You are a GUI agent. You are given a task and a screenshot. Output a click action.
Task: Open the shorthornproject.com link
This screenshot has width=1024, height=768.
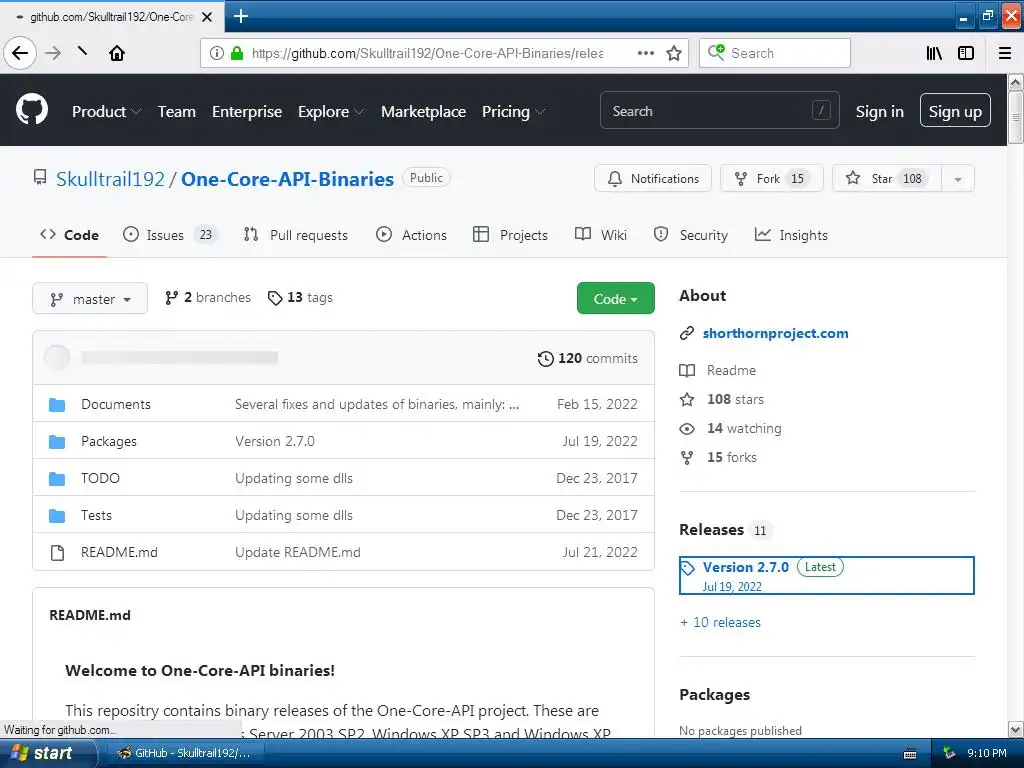tap(775, 333)
